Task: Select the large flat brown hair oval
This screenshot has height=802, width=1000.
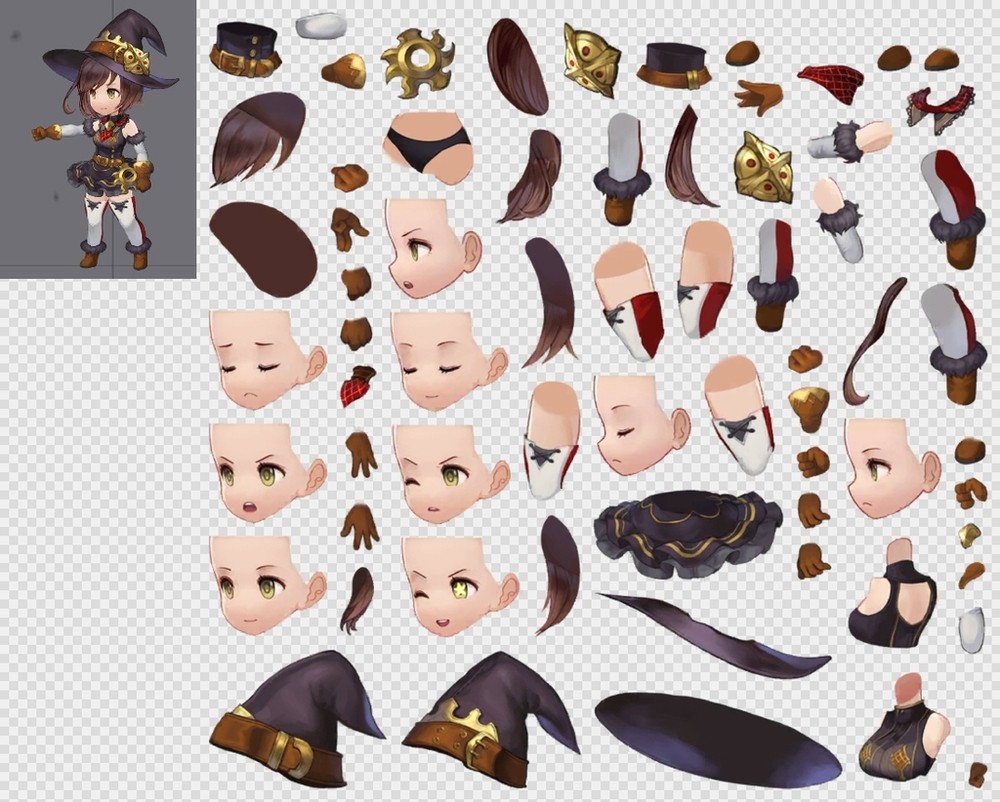Action: [262, 247]
